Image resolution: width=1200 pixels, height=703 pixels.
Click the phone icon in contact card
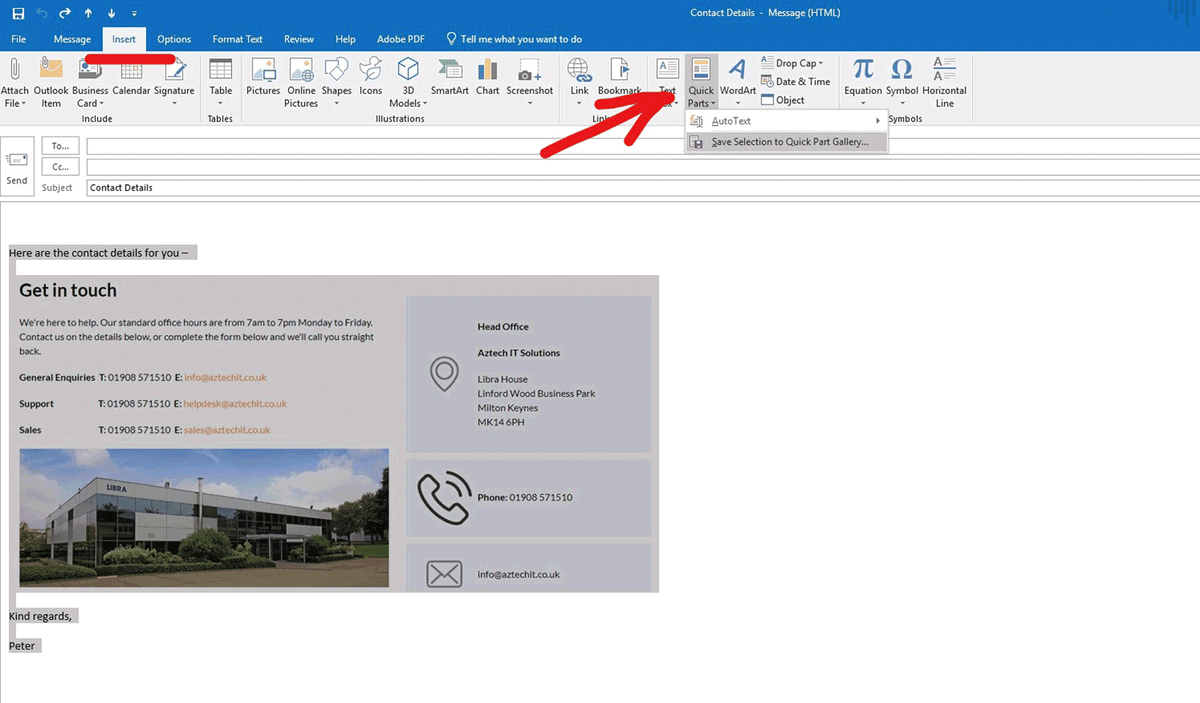tap(443, 498)
